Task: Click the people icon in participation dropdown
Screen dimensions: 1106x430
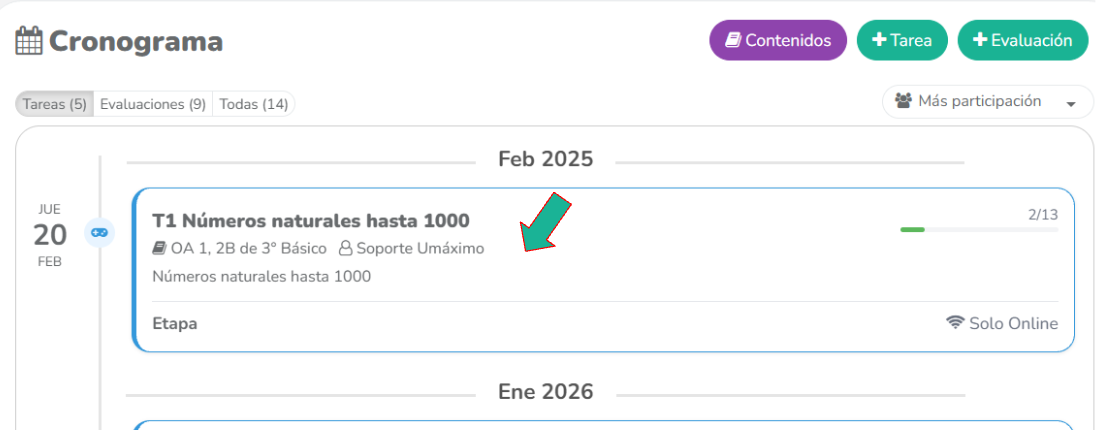Action: coord(904,102)
